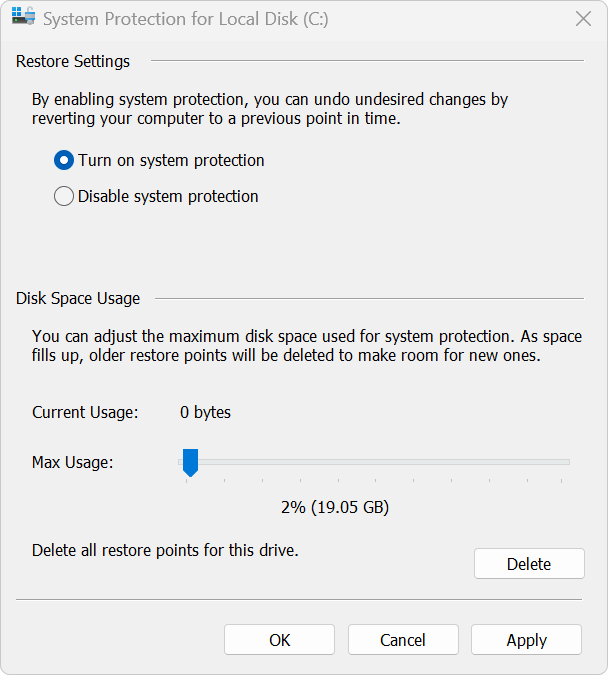Click the 'Disk Space Usage' heading
Image resolution: width=608 pixels, height=675 pixels.
78,298
